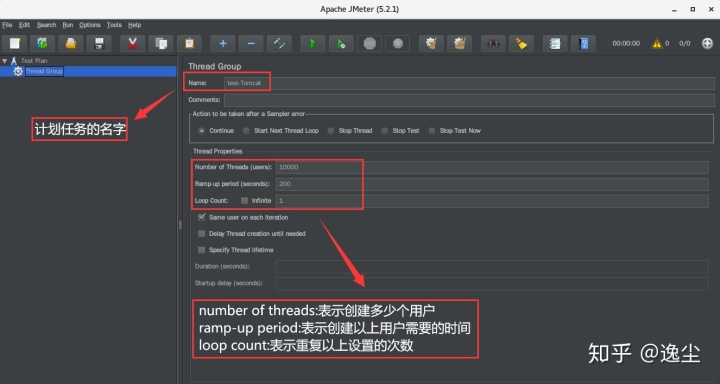
Task: Click the Cut scissors icon
Action: [133, 44]
